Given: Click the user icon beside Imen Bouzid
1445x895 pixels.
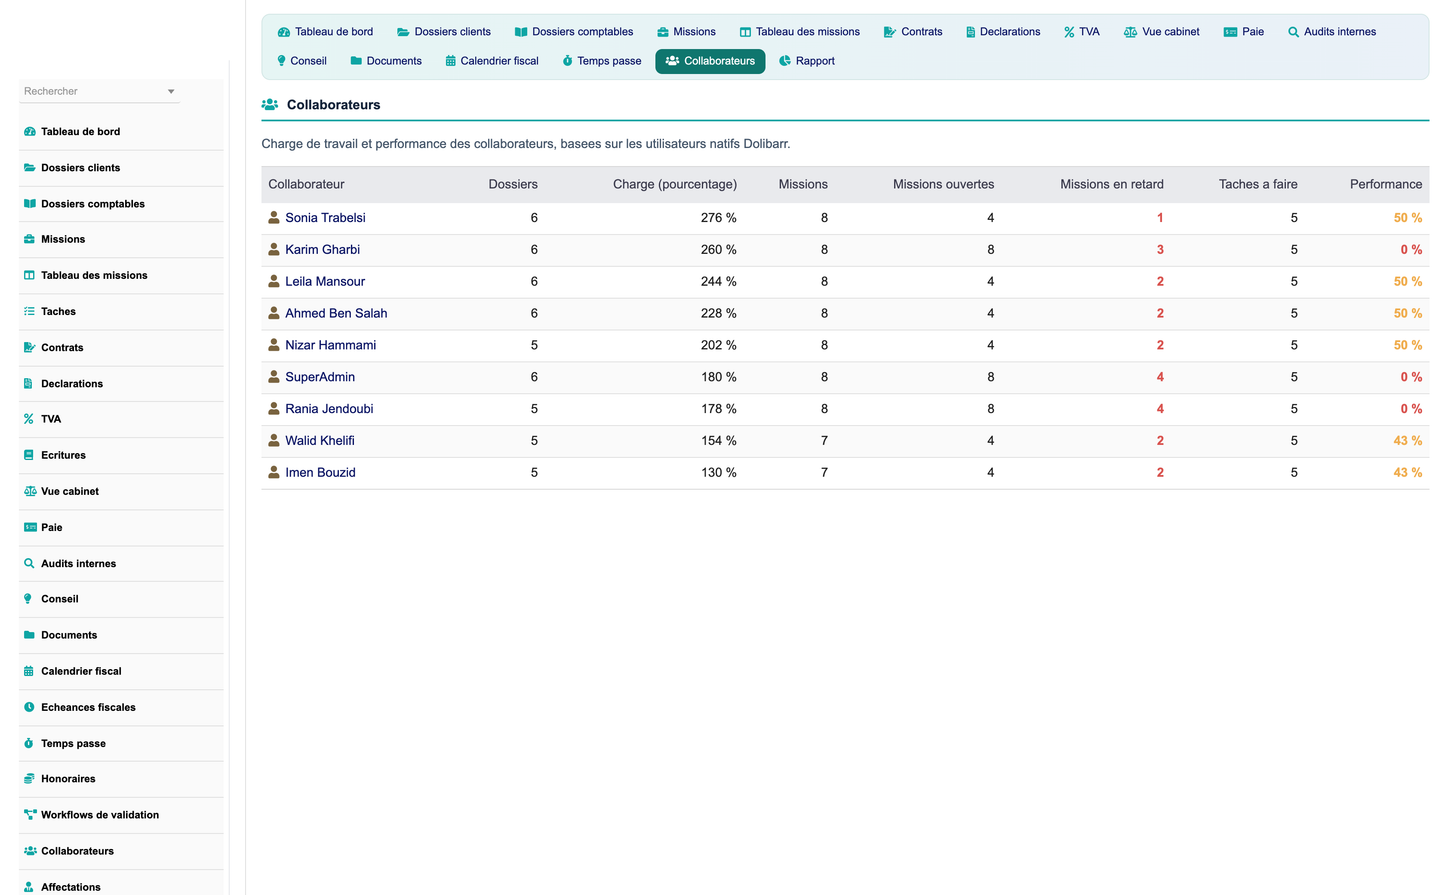Looking at the screenshot, I should [x=274, y=472].
